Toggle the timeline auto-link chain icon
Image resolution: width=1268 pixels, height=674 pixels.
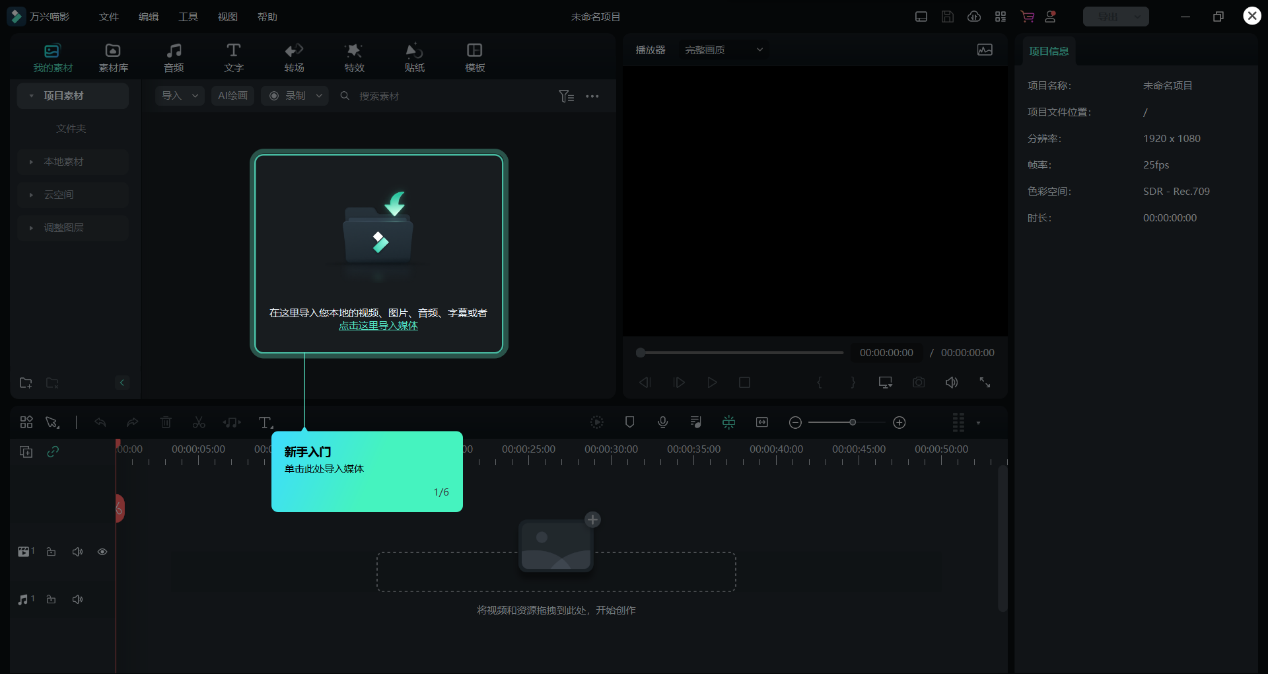[53, 451]
